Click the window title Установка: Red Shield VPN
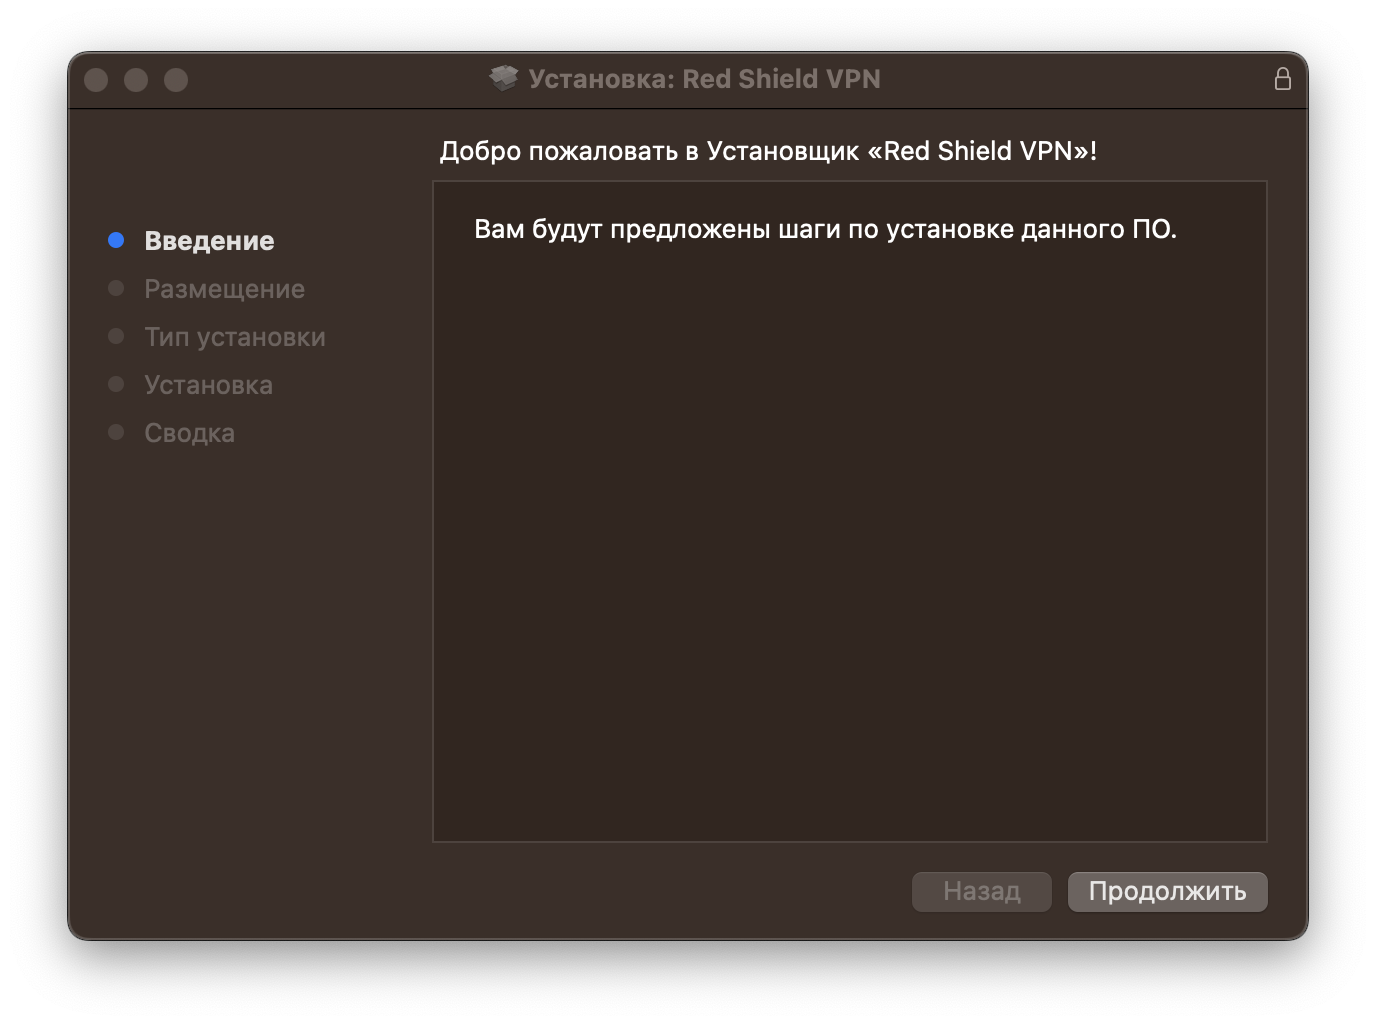The image size is (1376, 1024). point(704,79)
